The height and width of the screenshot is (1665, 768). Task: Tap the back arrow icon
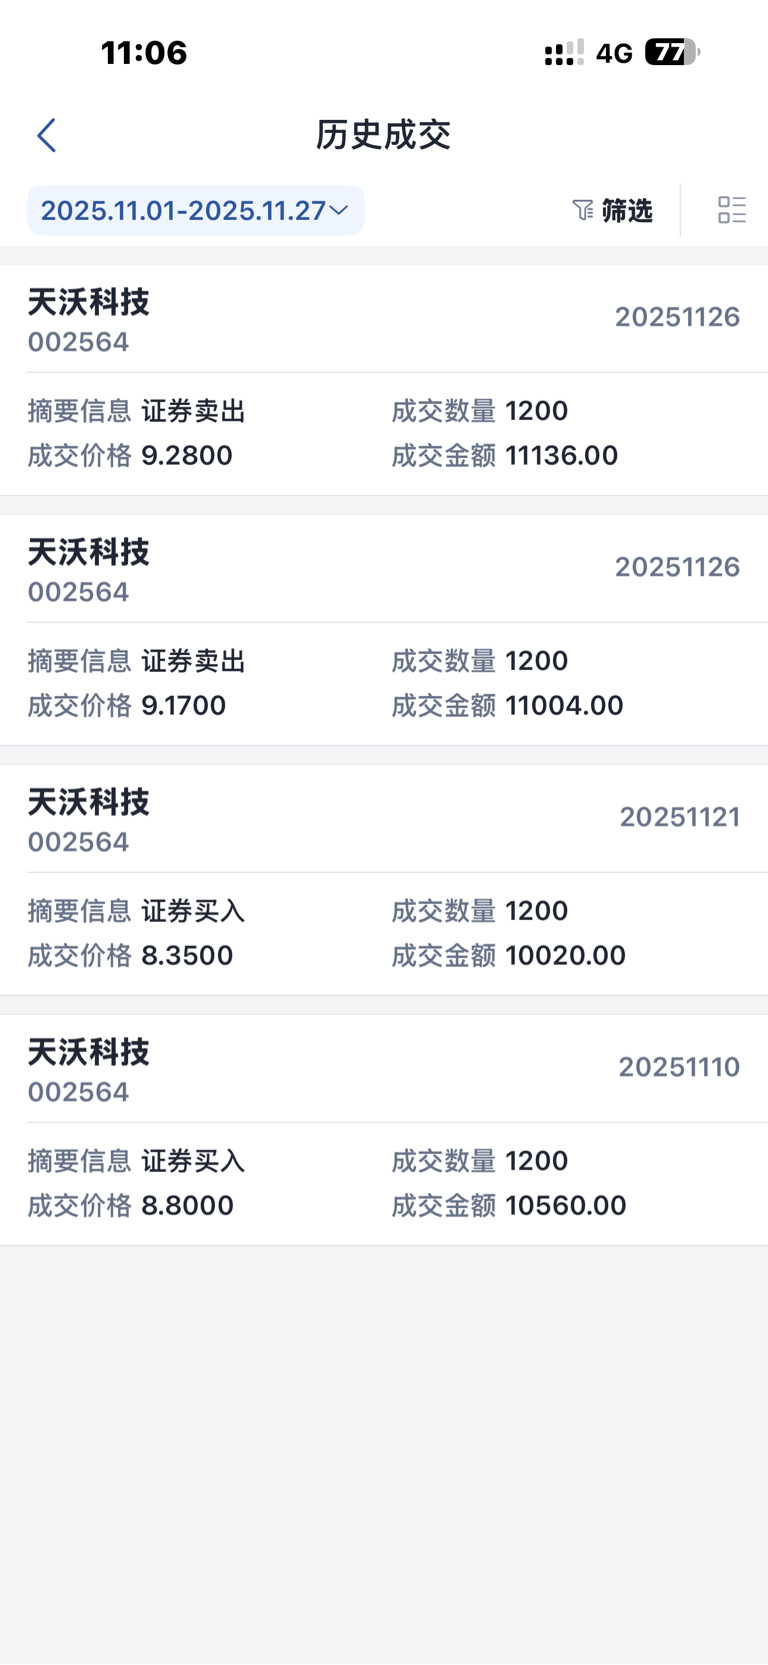46,135
